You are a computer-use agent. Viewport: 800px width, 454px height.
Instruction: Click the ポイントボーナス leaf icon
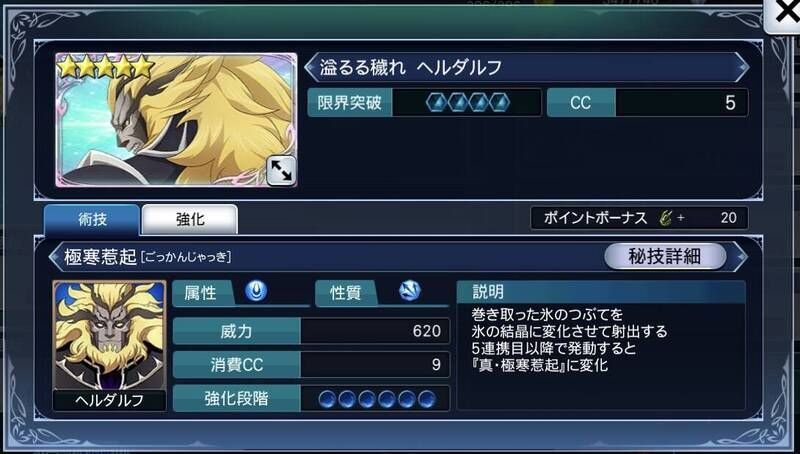[664, 218]
